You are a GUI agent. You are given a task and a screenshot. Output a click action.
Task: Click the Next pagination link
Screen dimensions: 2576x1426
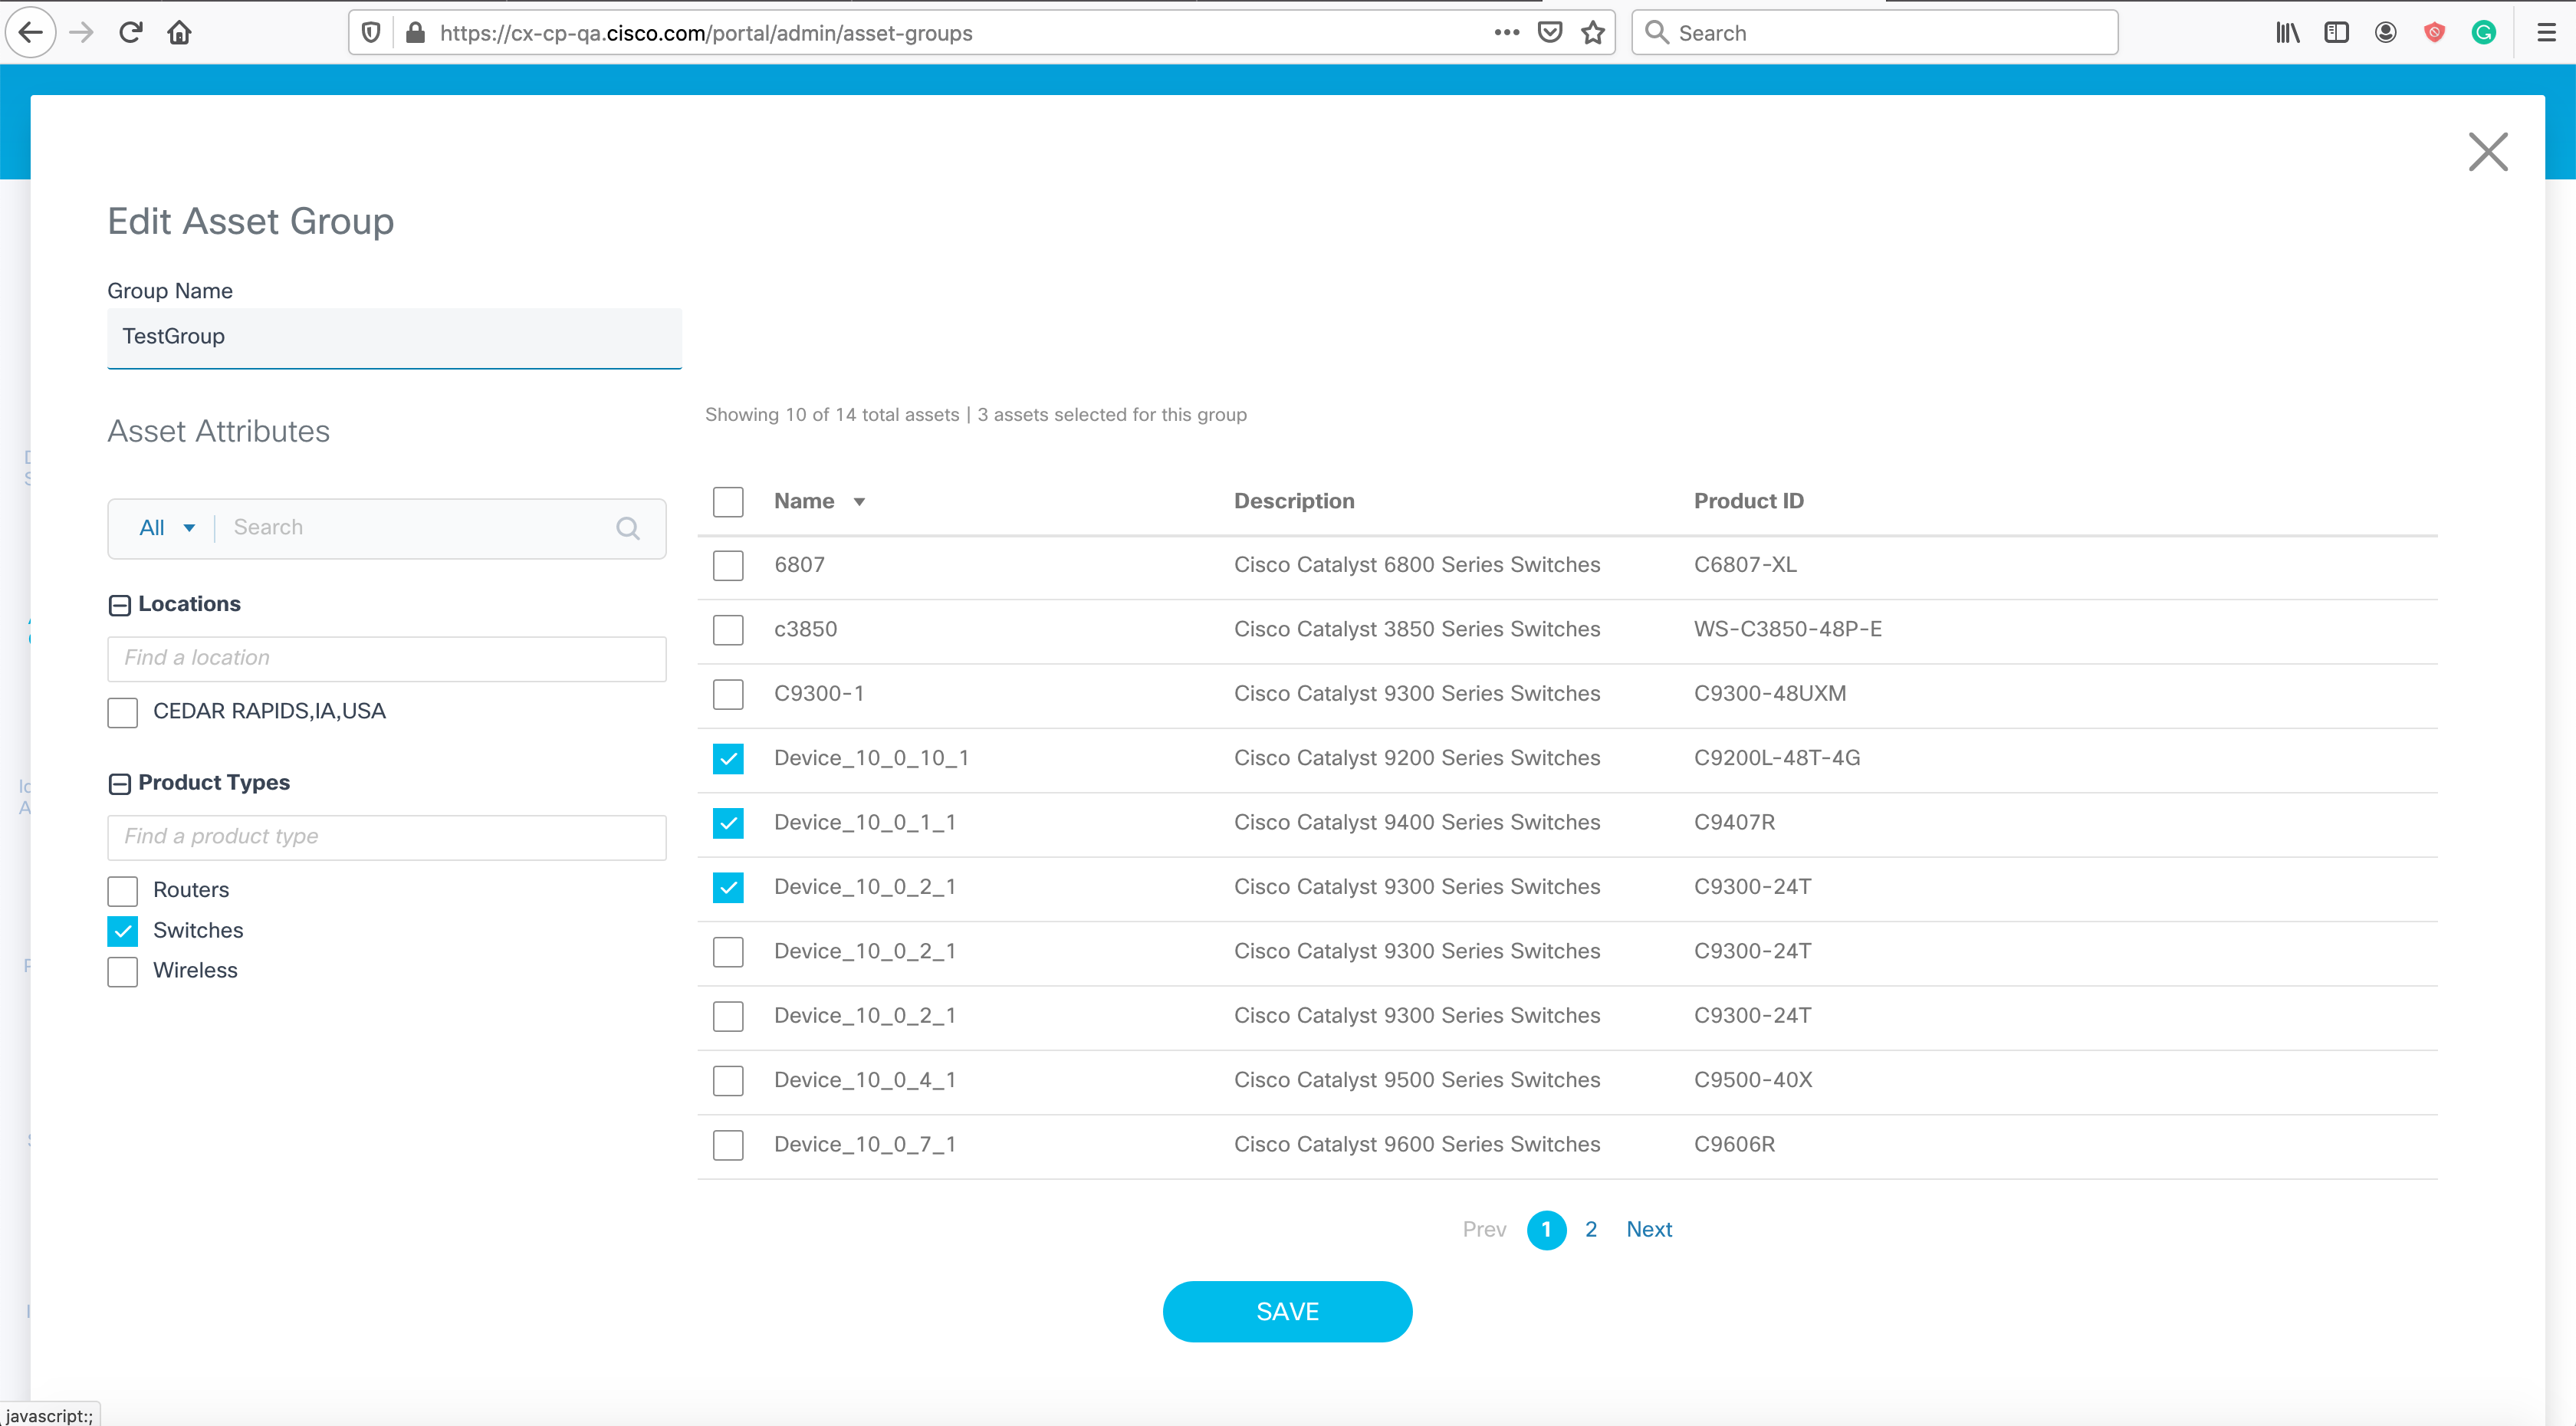1648,1229
